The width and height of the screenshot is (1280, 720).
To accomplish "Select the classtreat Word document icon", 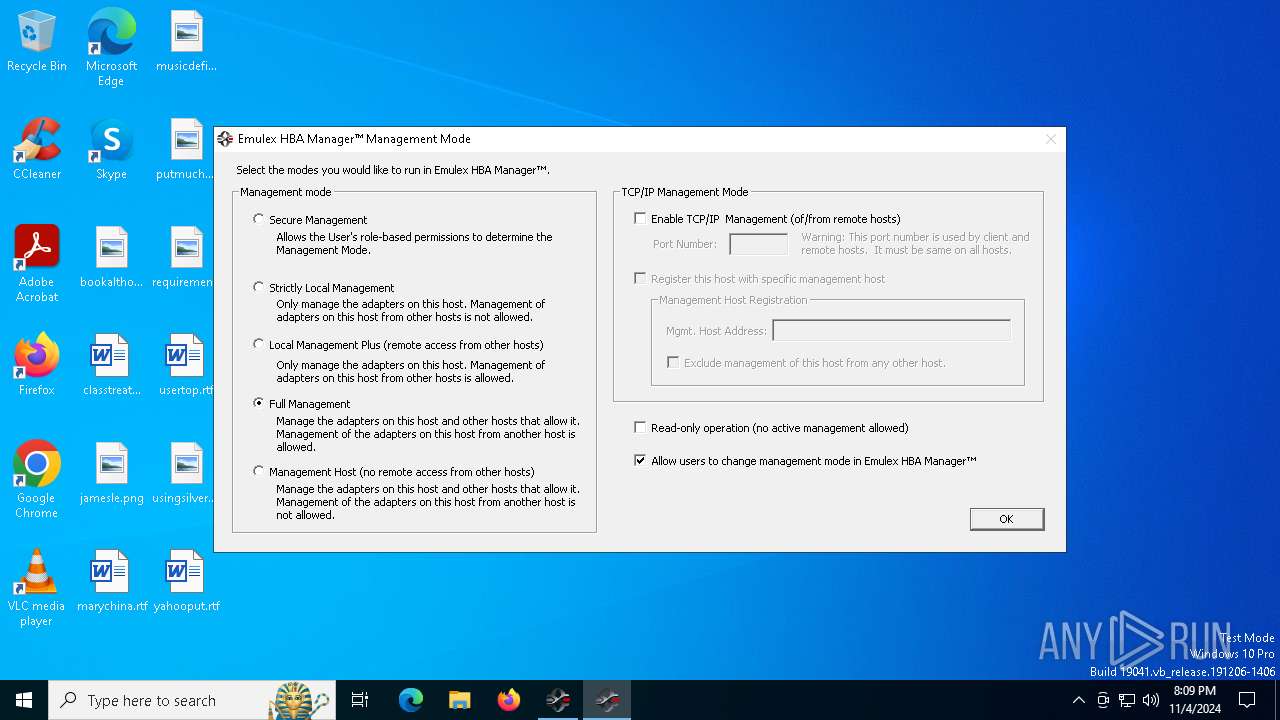I will [111, 366].
